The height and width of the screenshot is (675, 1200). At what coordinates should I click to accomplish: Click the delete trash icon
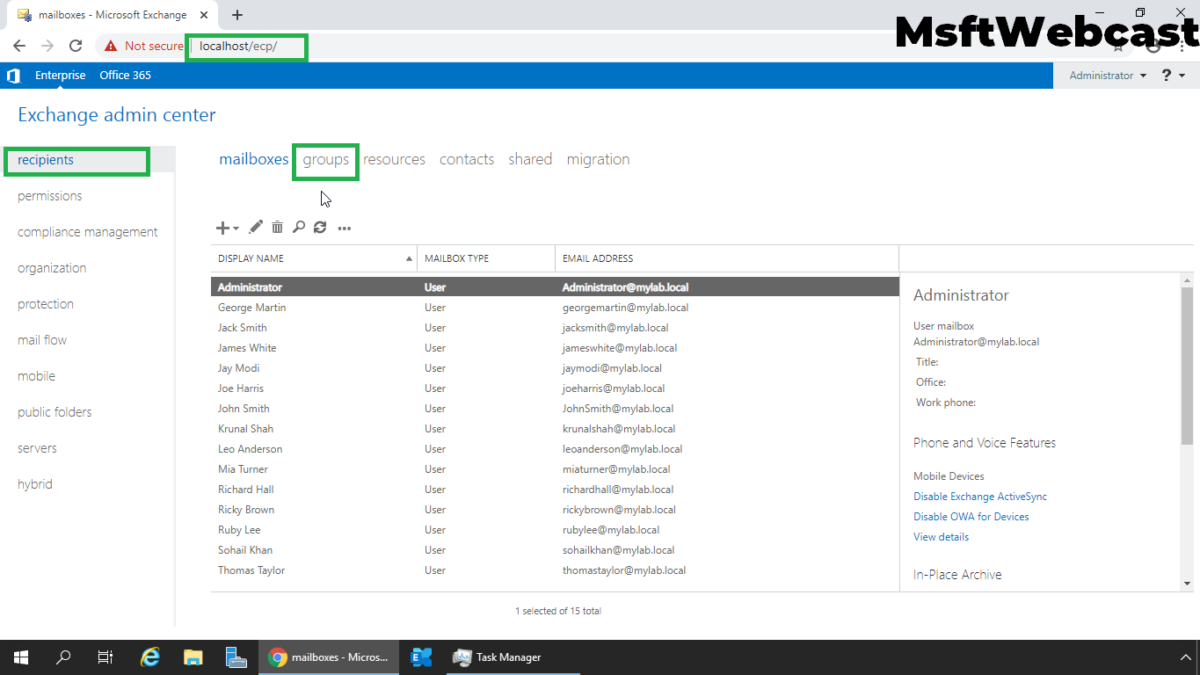(x=277, y=227)
